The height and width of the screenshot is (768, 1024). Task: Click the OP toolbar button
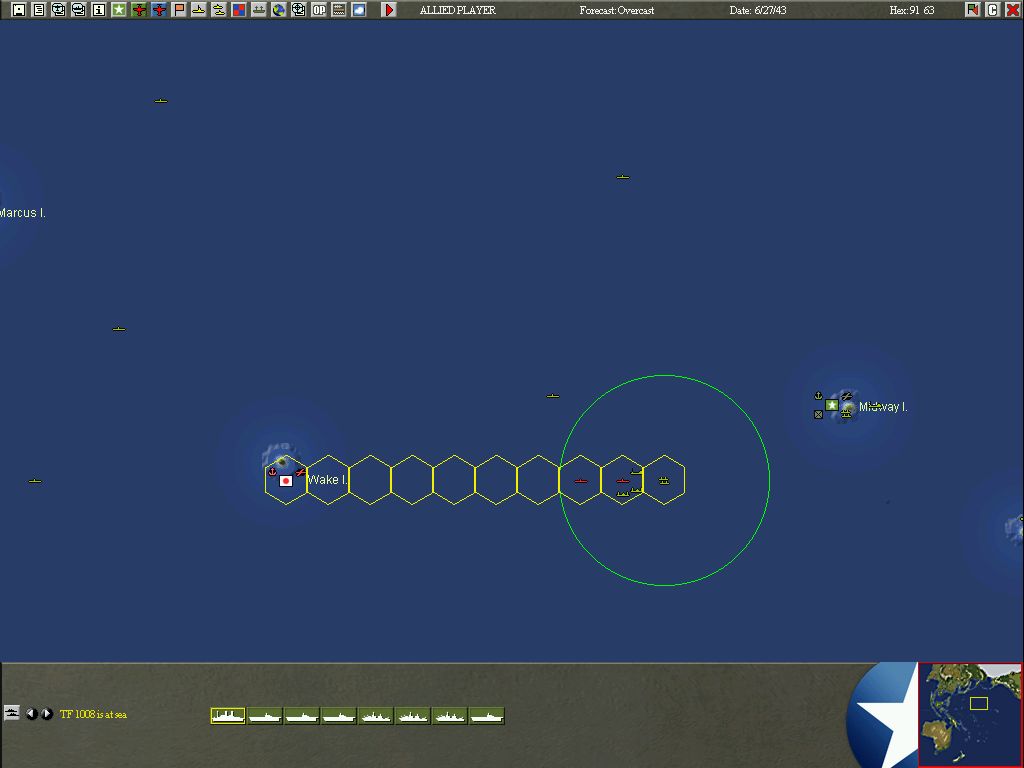coord(319,10)
